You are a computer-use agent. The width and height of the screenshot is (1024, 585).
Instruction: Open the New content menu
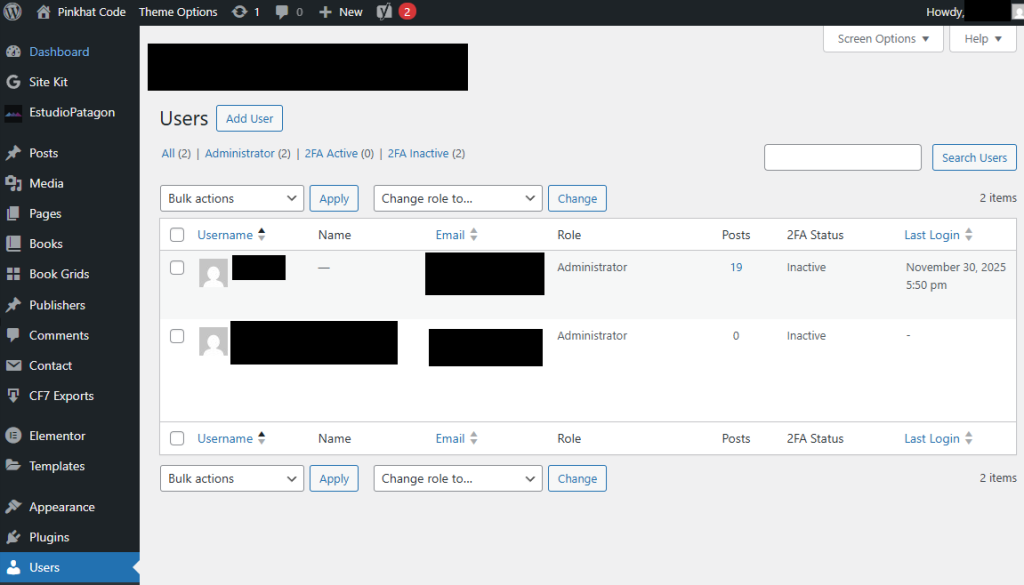pos(340,11)
